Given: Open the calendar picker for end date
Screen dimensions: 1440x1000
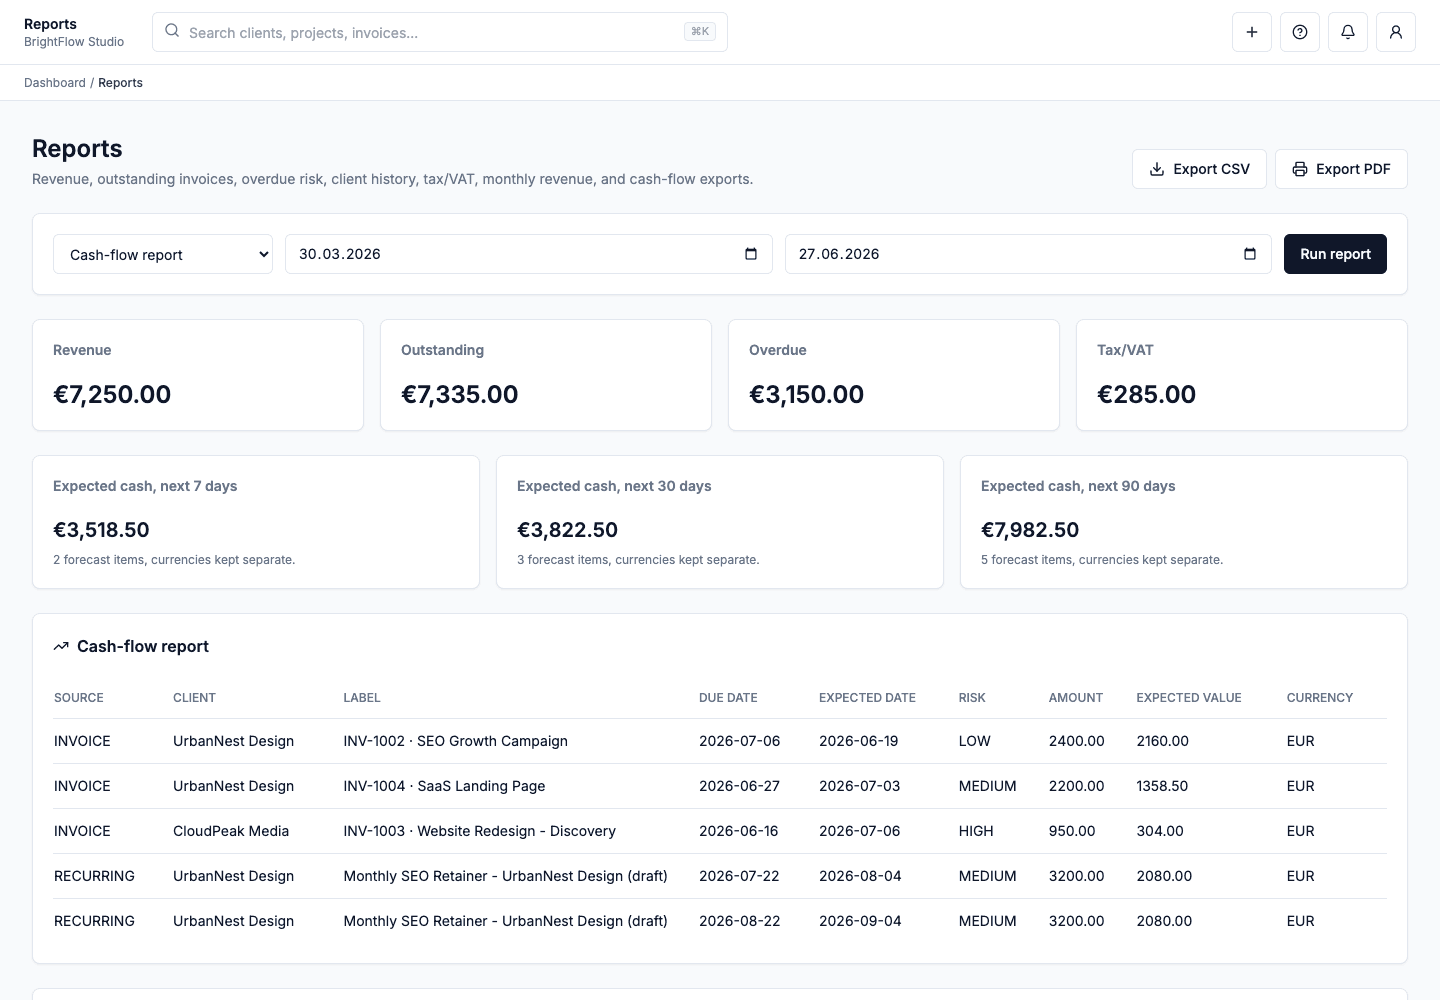Looking at the screenshot, I should pyautogui.click(x=1250, y=254).
